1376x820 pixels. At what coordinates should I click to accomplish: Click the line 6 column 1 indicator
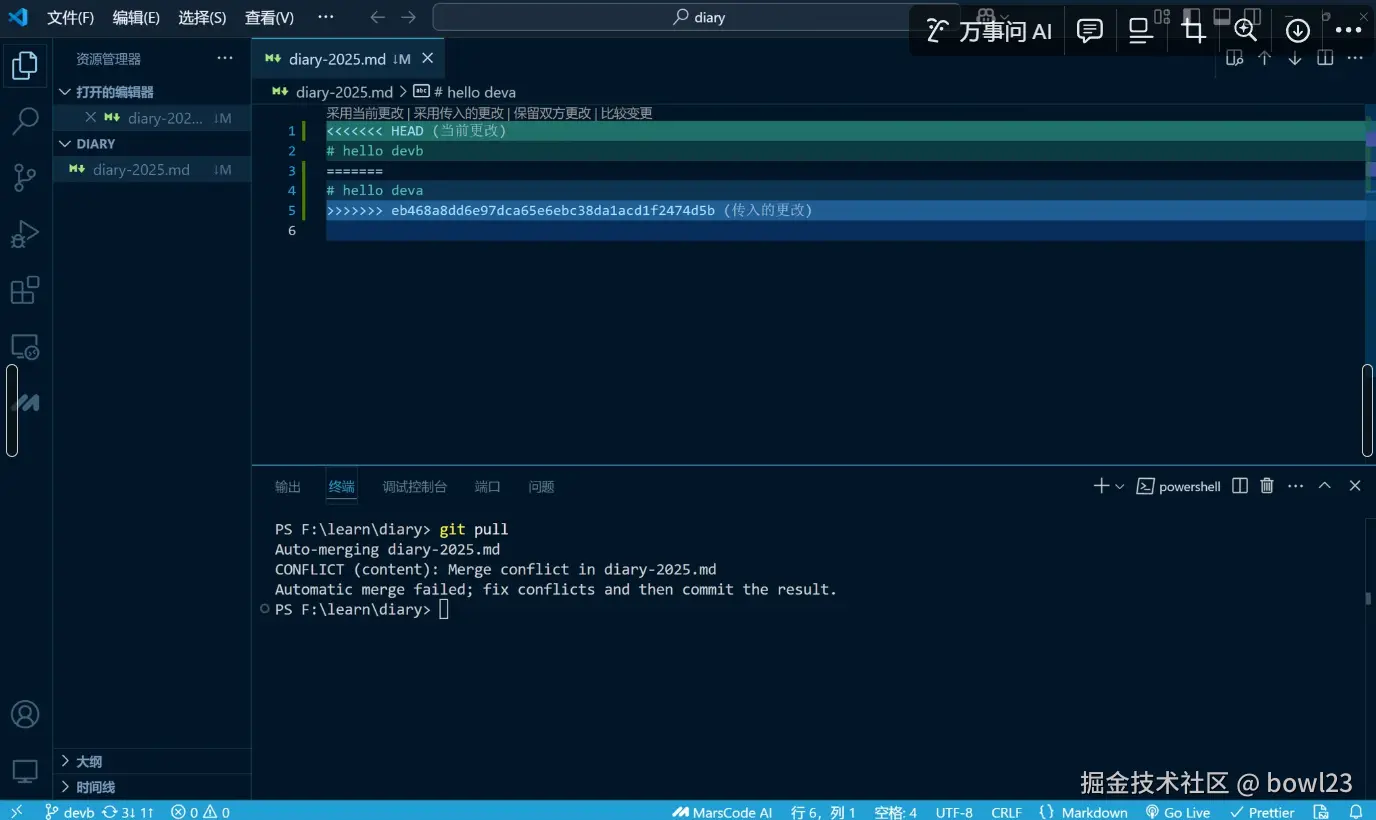pos(823,812)
